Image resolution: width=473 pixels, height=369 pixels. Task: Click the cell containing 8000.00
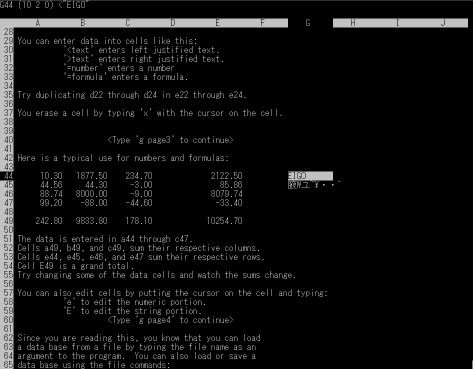pyautogui.click(x=92, y=194)
